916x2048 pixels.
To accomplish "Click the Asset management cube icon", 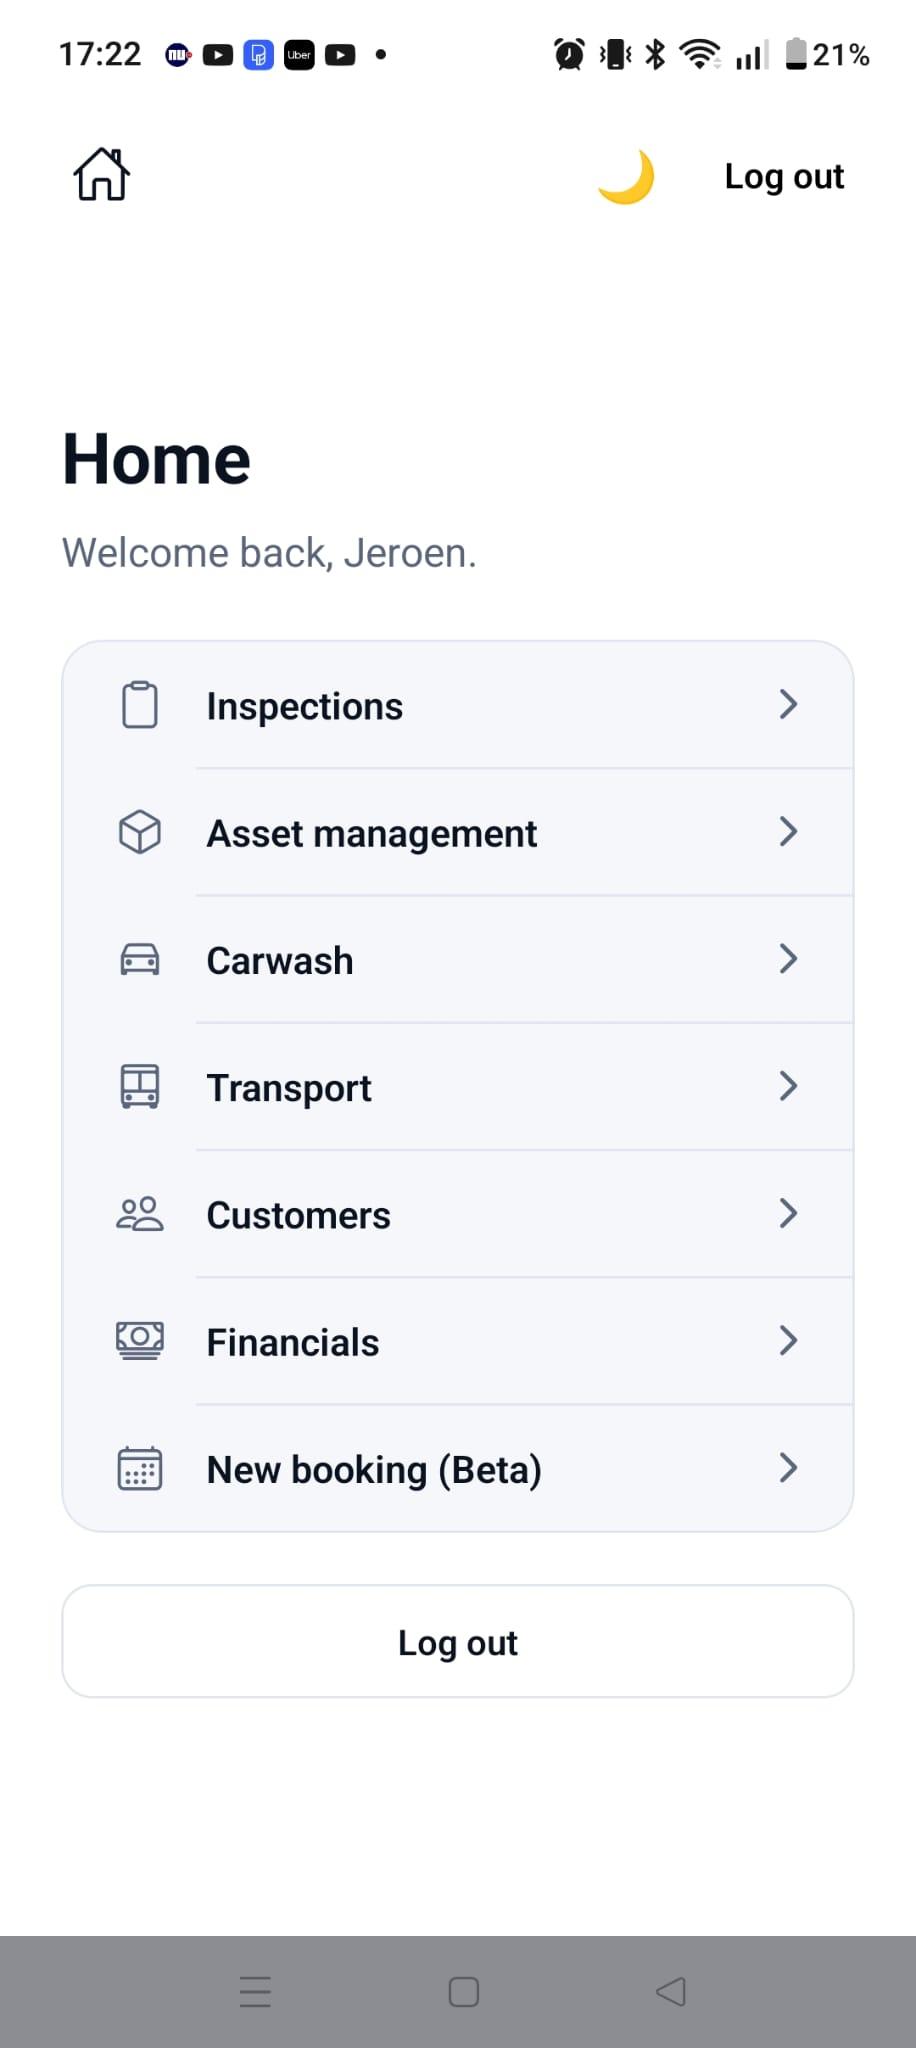I will click(x=140, y=832).
